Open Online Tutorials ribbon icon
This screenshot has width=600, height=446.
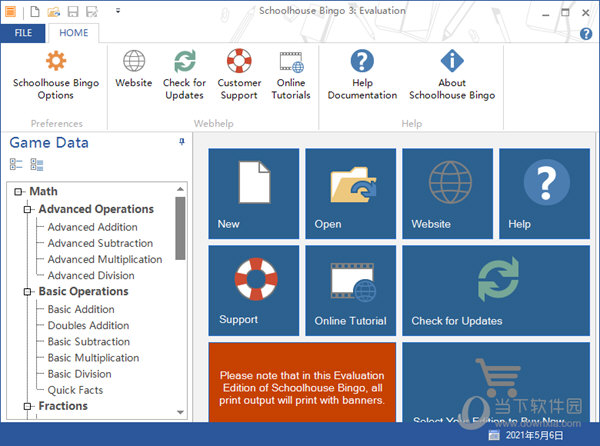point(291,62)
